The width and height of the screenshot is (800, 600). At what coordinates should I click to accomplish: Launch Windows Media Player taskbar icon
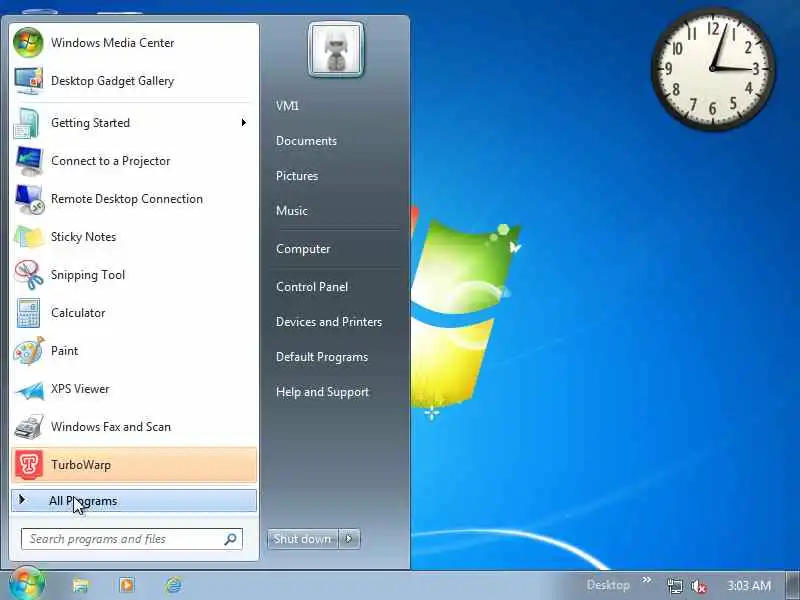point(127,585)
